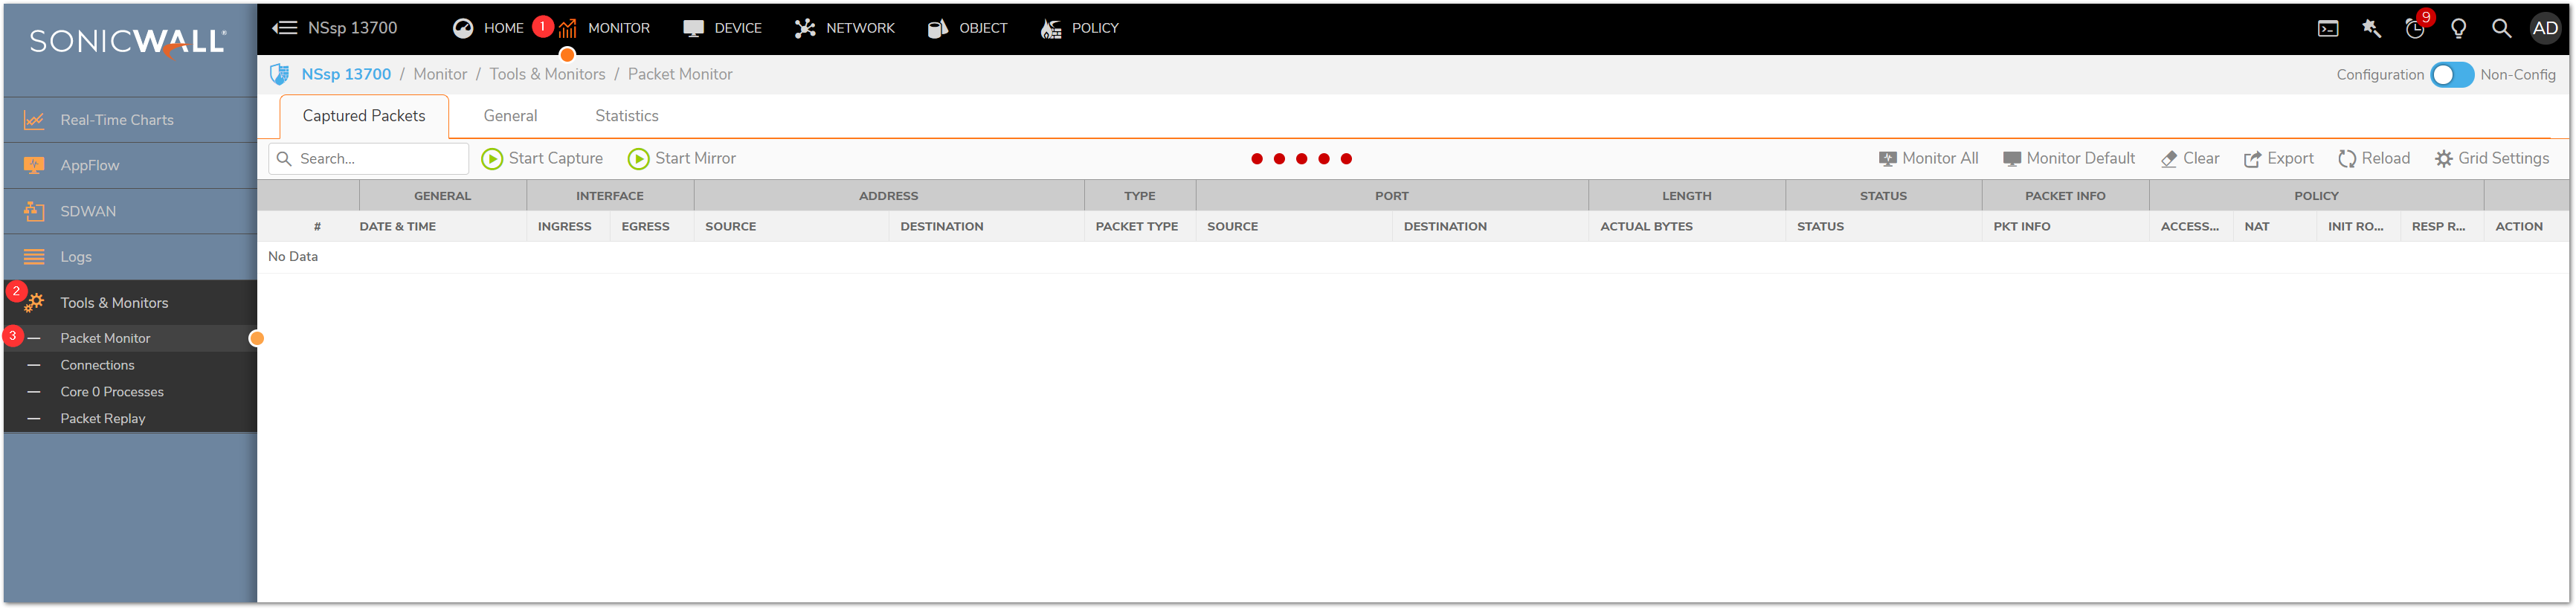
Task: Open pending notifications clock icon
Action: click(2414, 29)
